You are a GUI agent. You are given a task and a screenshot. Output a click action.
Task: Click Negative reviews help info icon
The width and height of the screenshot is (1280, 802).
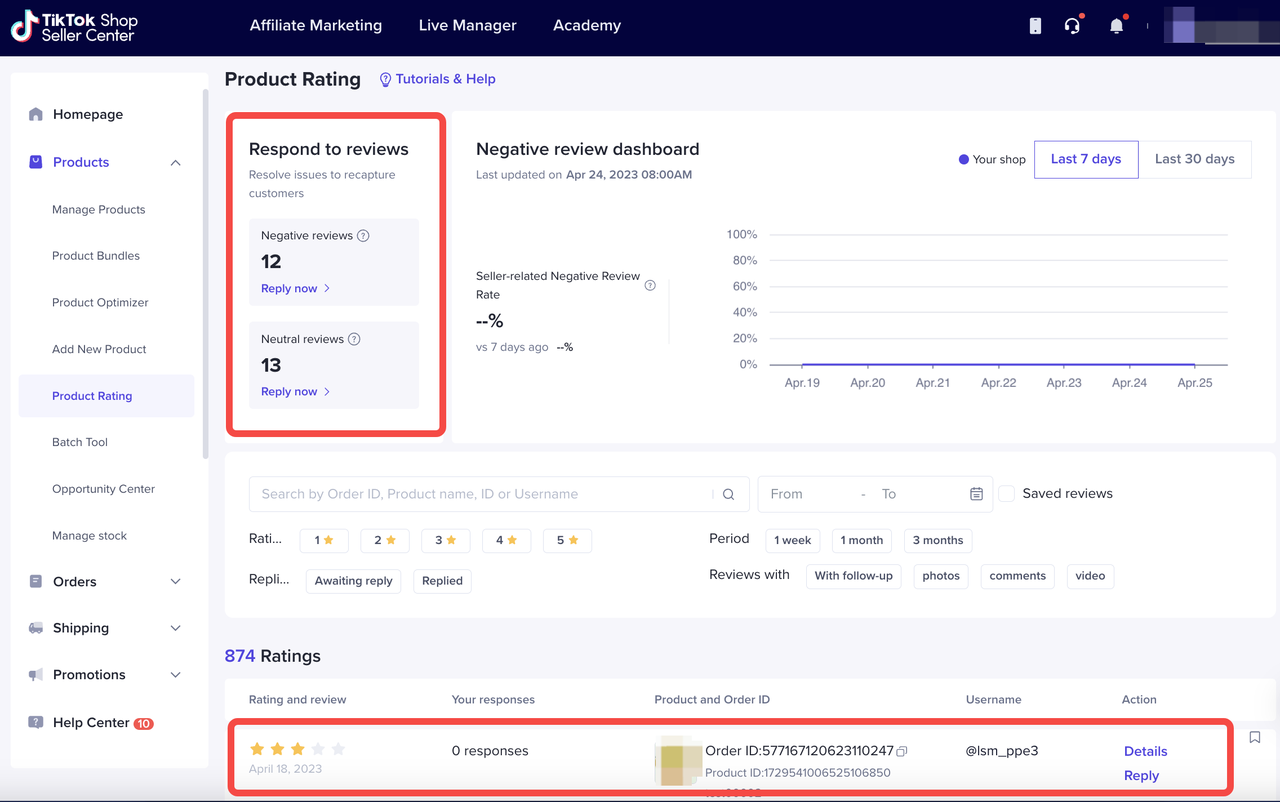pos(363,236)
